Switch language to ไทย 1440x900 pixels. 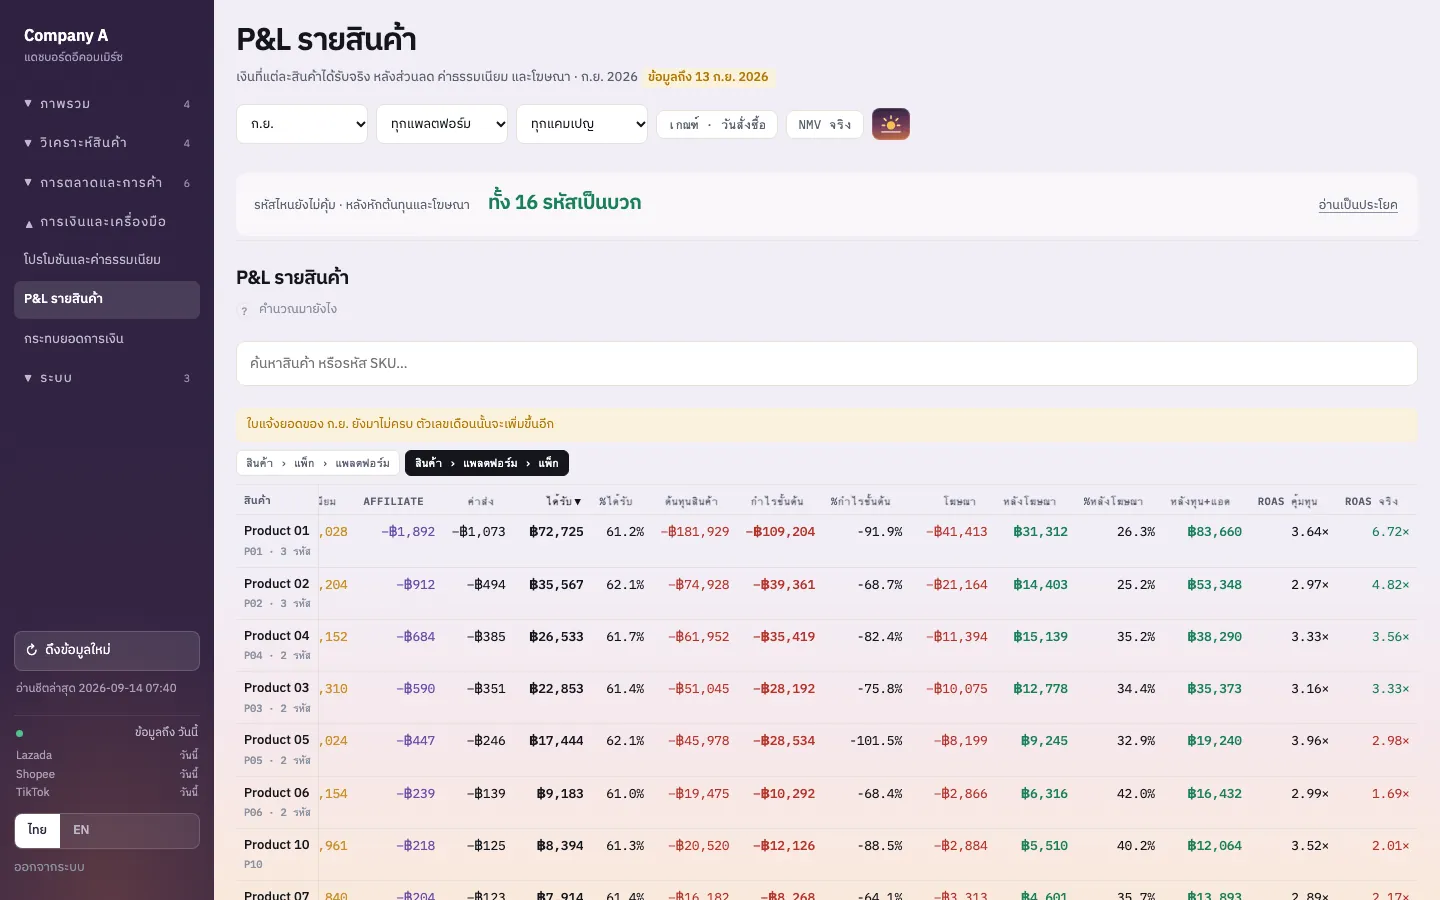(38, 830)
